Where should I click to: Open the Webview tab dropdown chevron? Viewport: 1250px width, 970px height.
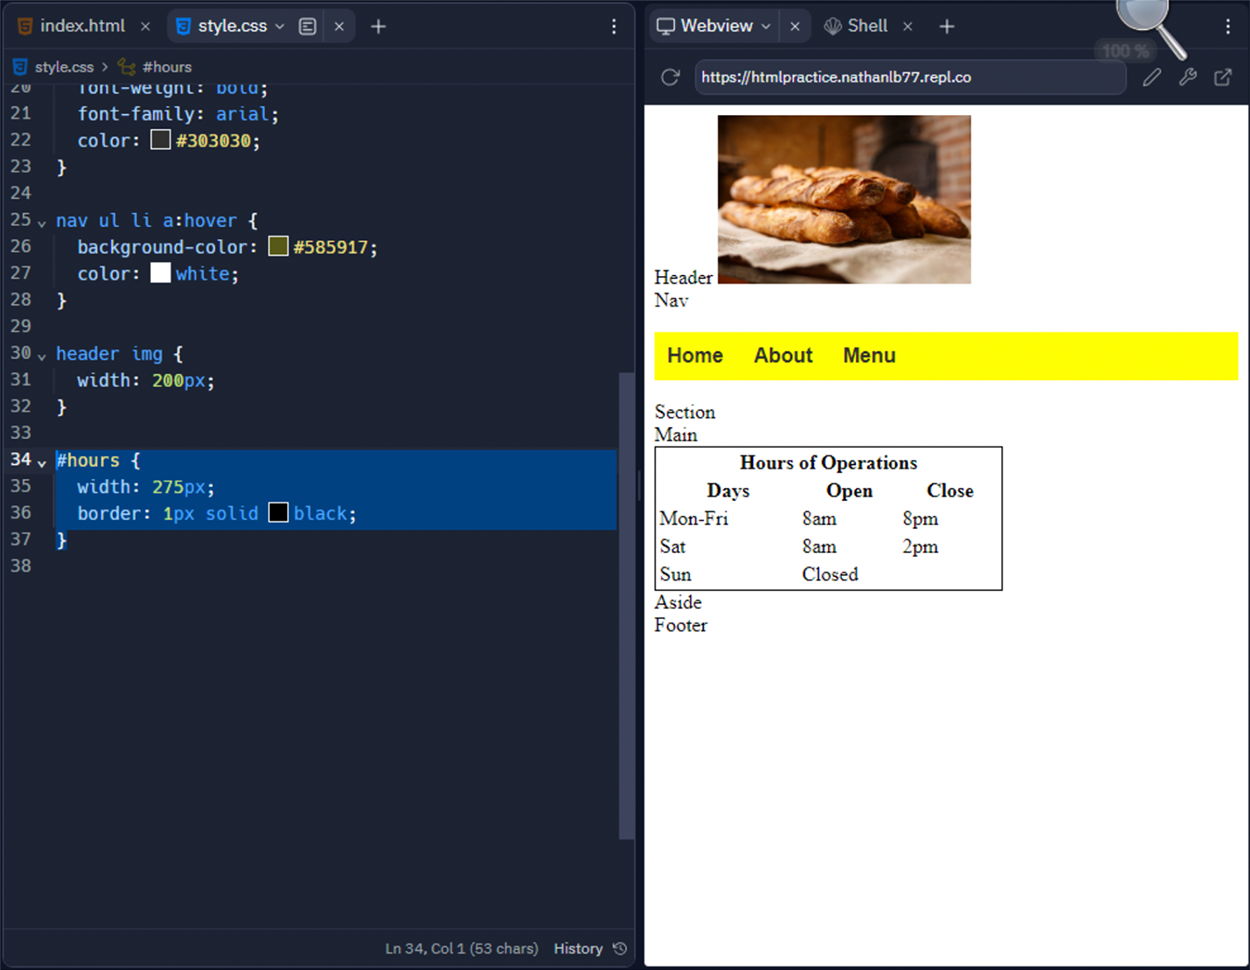(x=766, y=26)
